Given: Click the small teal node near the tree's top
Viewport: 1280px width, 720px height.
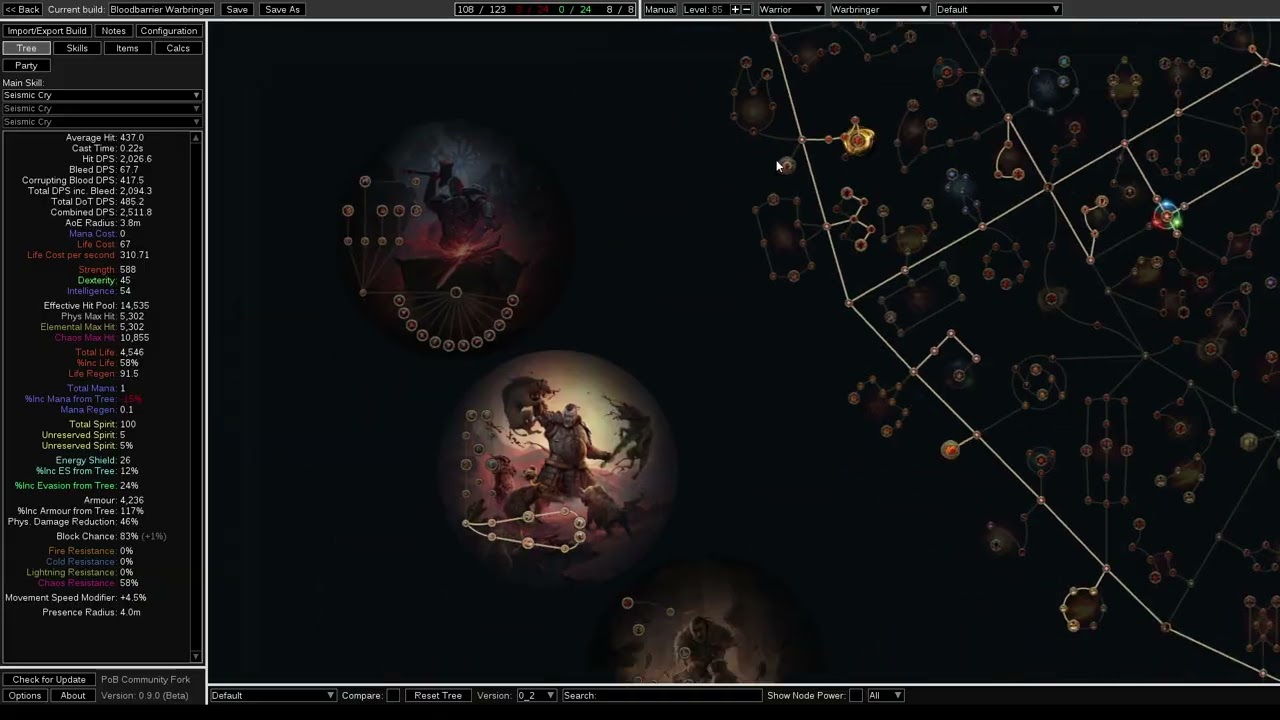Looking at the screenshot, I should coord(1064,62).
